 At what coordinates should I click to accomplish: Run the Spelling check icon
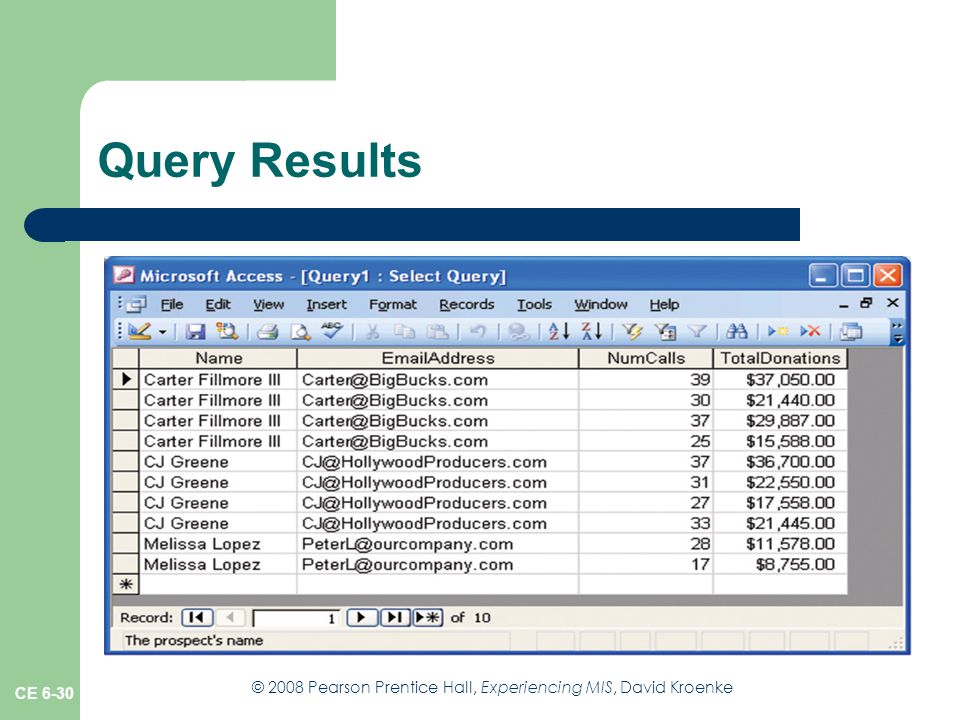point(332,331)
